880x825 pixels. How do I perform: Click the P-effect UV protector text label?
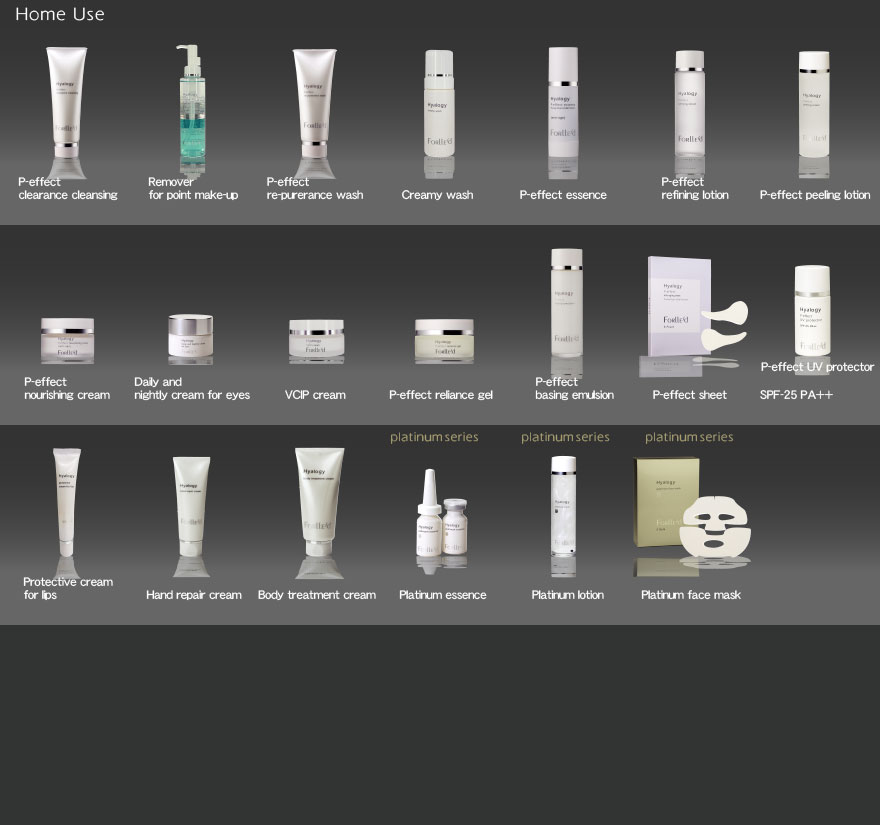pyautogui.click(x=817, y=367)
